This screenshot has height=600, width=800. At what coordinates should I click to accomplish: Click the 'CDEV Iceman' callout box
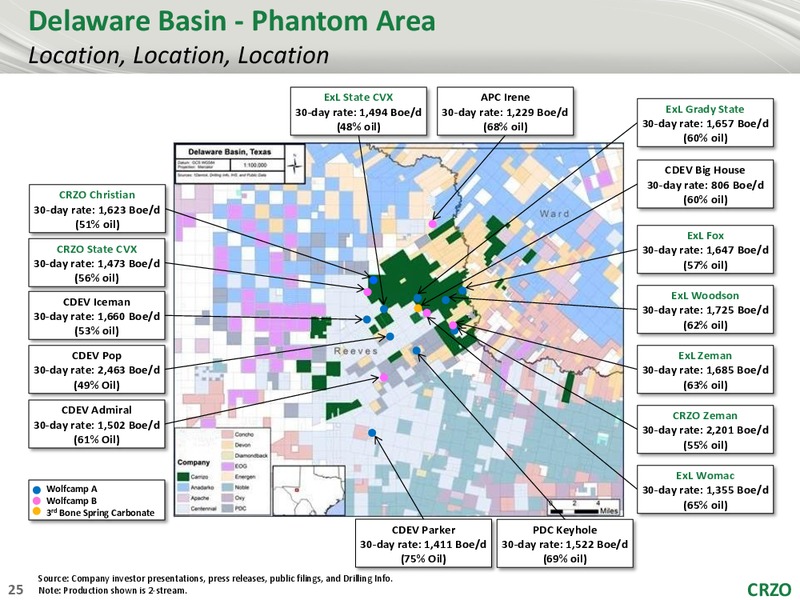pyautogui.click(x=97, y=315)
